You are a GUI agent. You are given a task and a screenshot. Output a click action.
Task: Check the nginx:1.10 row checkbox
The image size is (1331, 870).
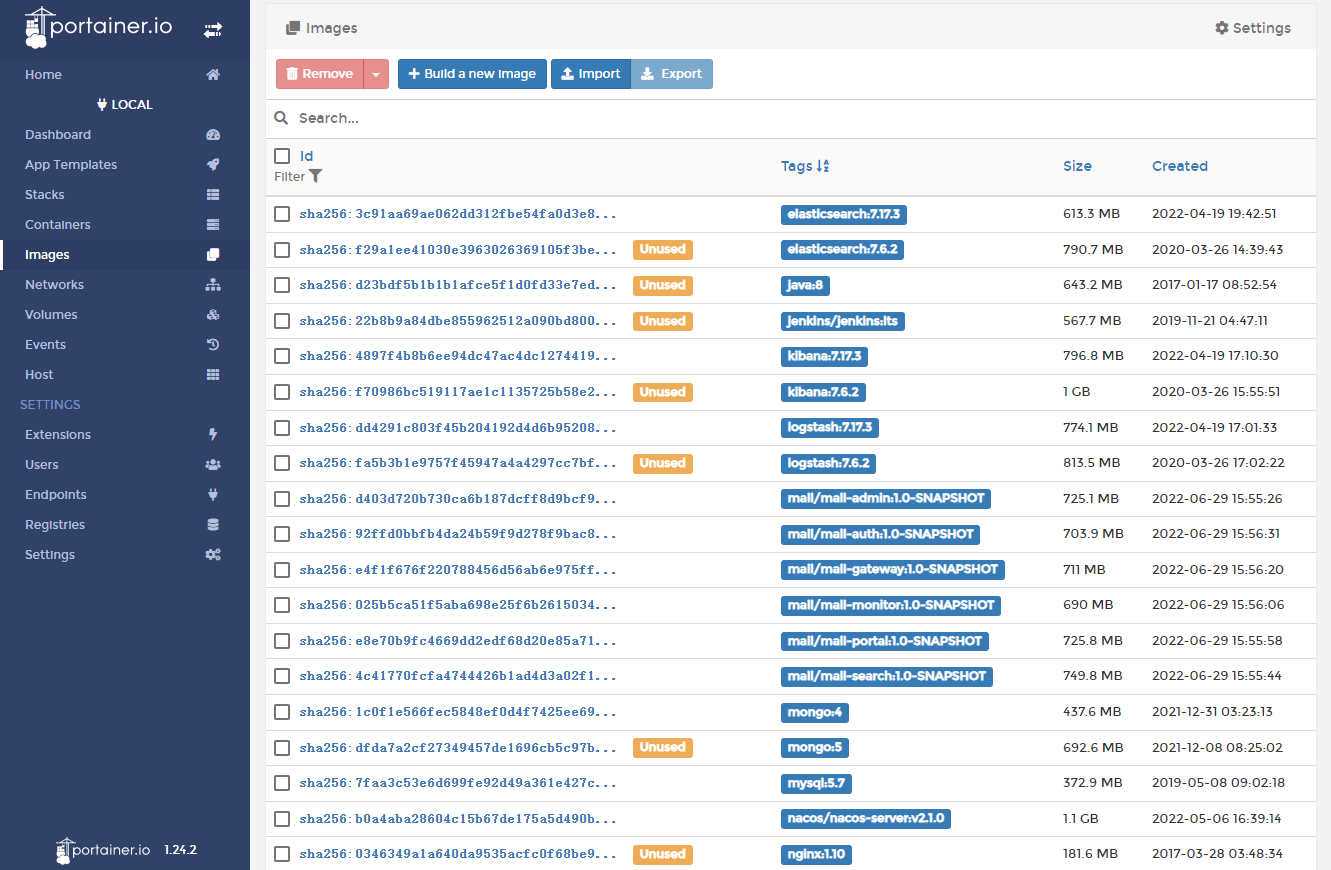[282, 854]
